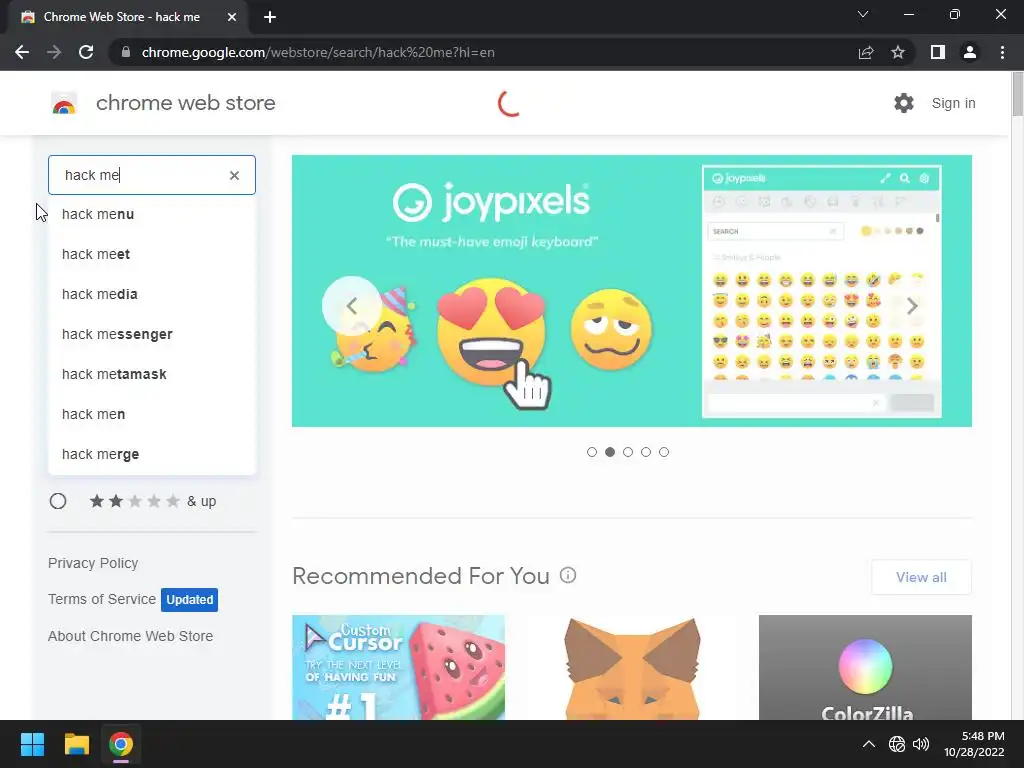Image resolution: width=1024 pixels, height=768 pixels.
Task: Select suggestion hack metamask
Action: pos(152,374)
